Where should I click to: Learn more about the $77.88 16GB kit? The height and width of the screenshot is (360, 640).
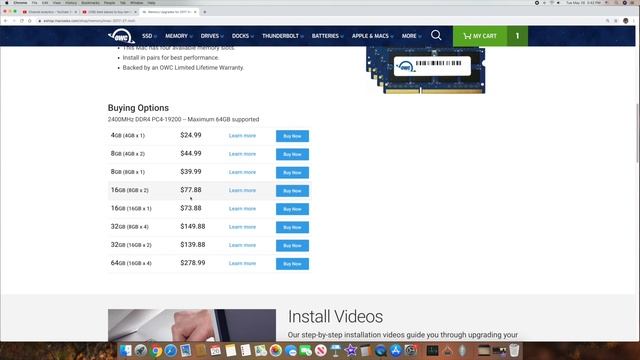242,190
